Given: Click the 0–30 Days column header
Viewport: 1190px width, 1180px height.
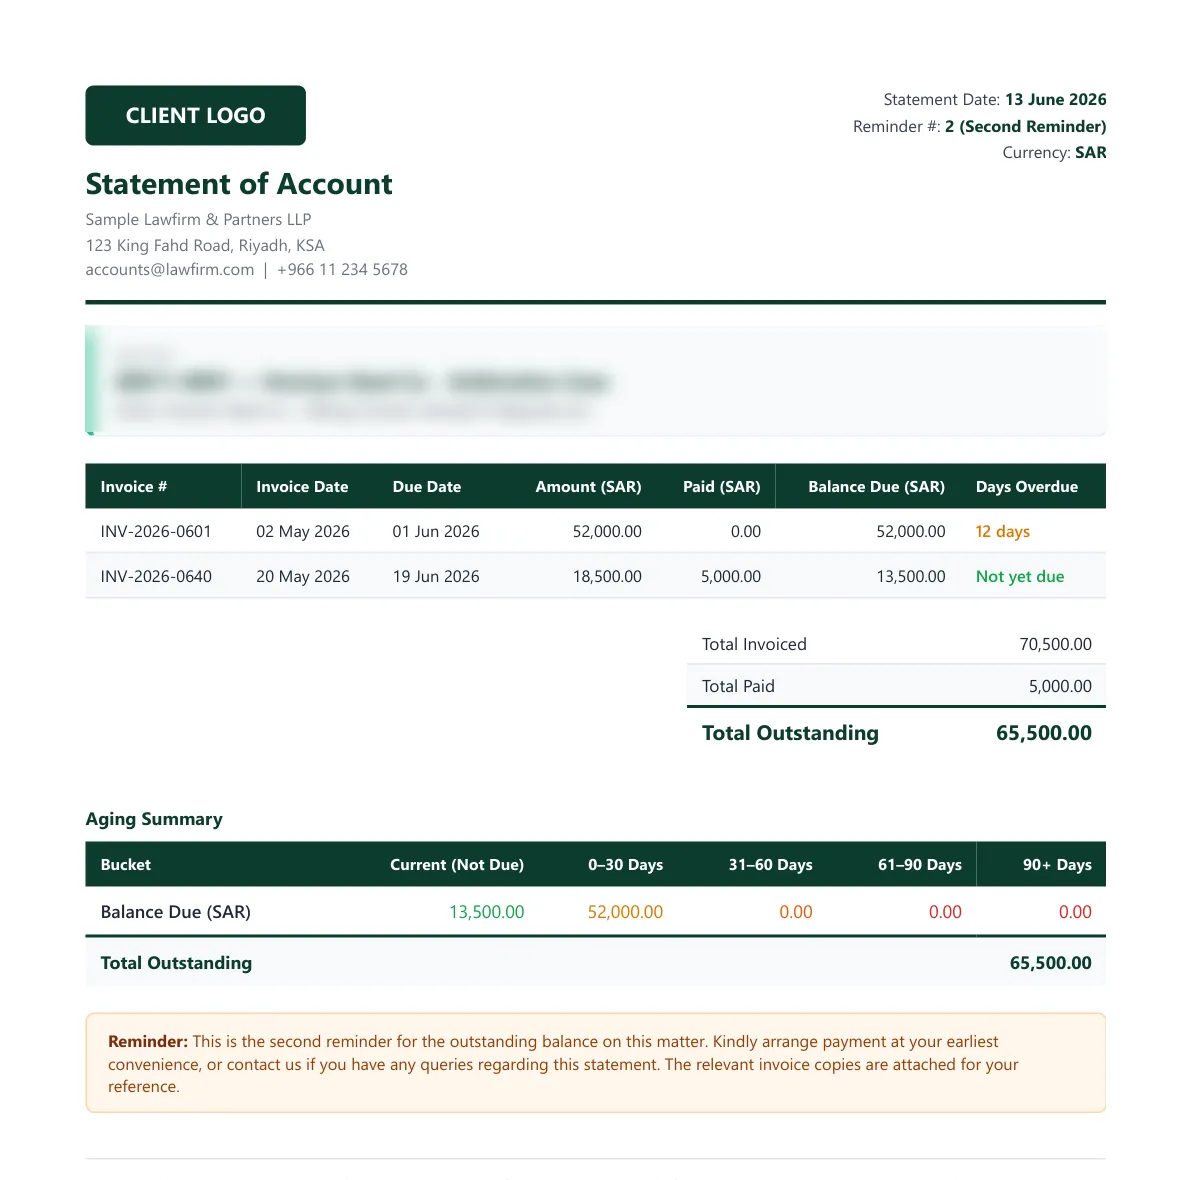Looking at the screenshot, I should click(625, 864).
